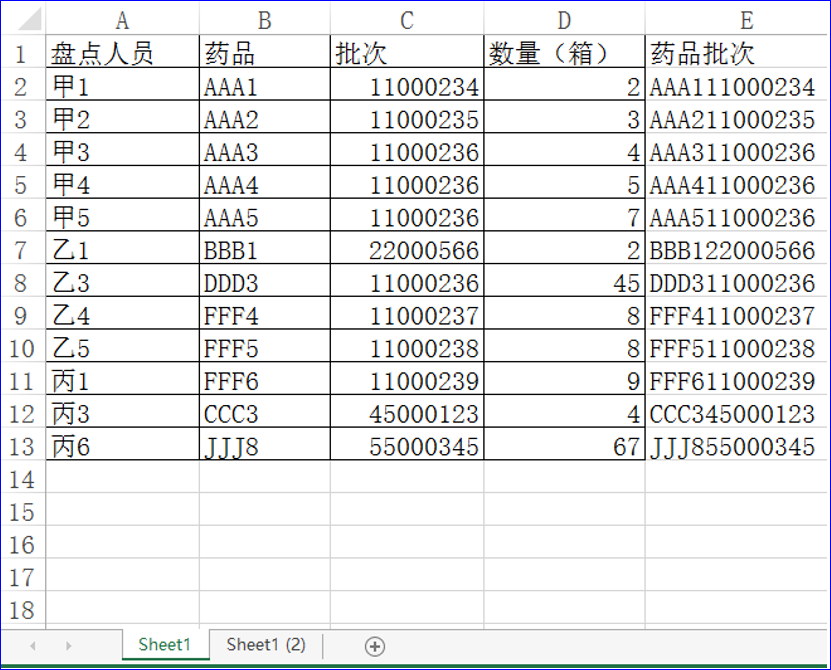Click the 批次 header cell in column C

click(407, 53)
